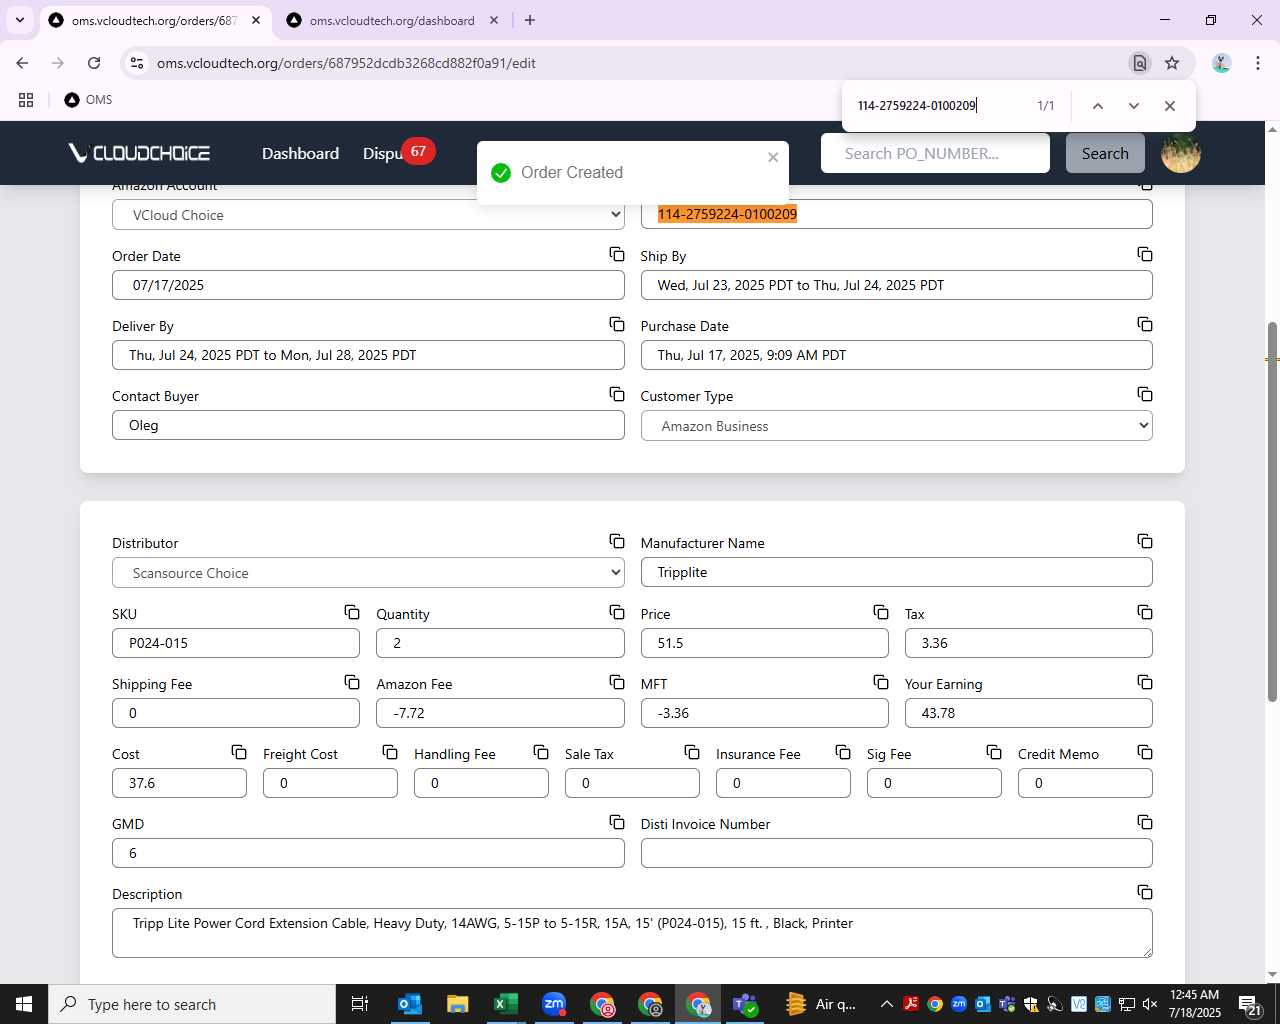1280x1024 pixels.
Task: Copy the MFT field value
Action: [x=881, y=682]
